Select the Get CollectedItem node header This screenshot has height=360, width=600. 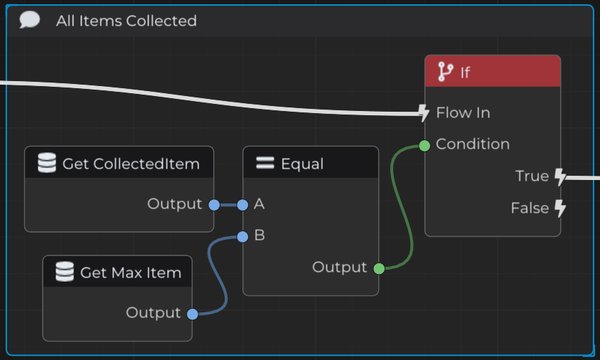119,162
